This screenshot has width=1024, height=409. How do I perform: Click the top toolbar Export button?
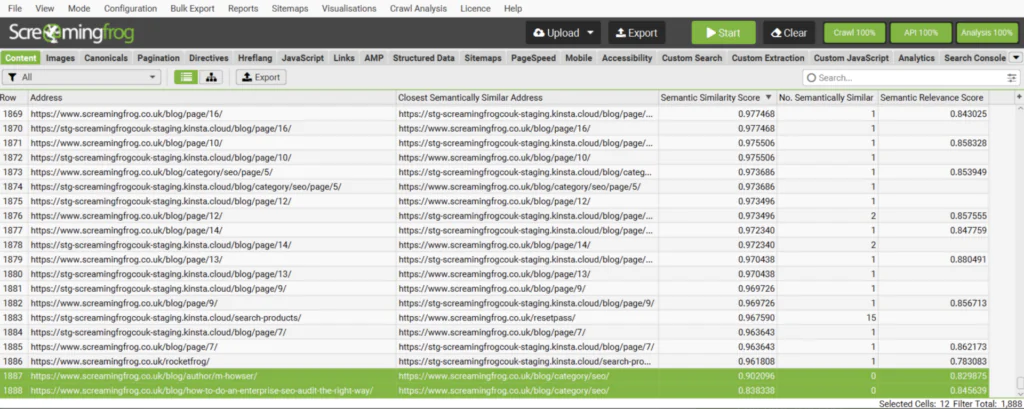(637, 33)
